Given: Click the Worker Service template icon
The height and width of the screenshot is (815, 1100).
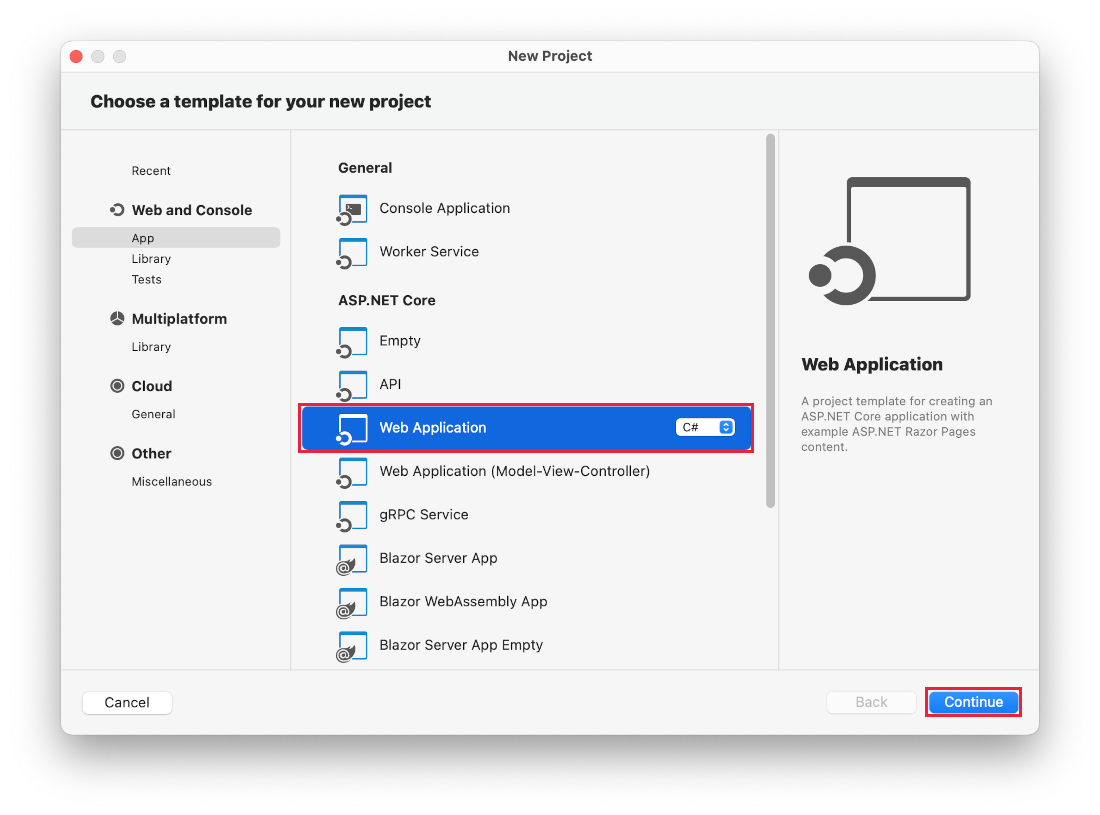Looking at the screenshot, I should tap(352, 253).
